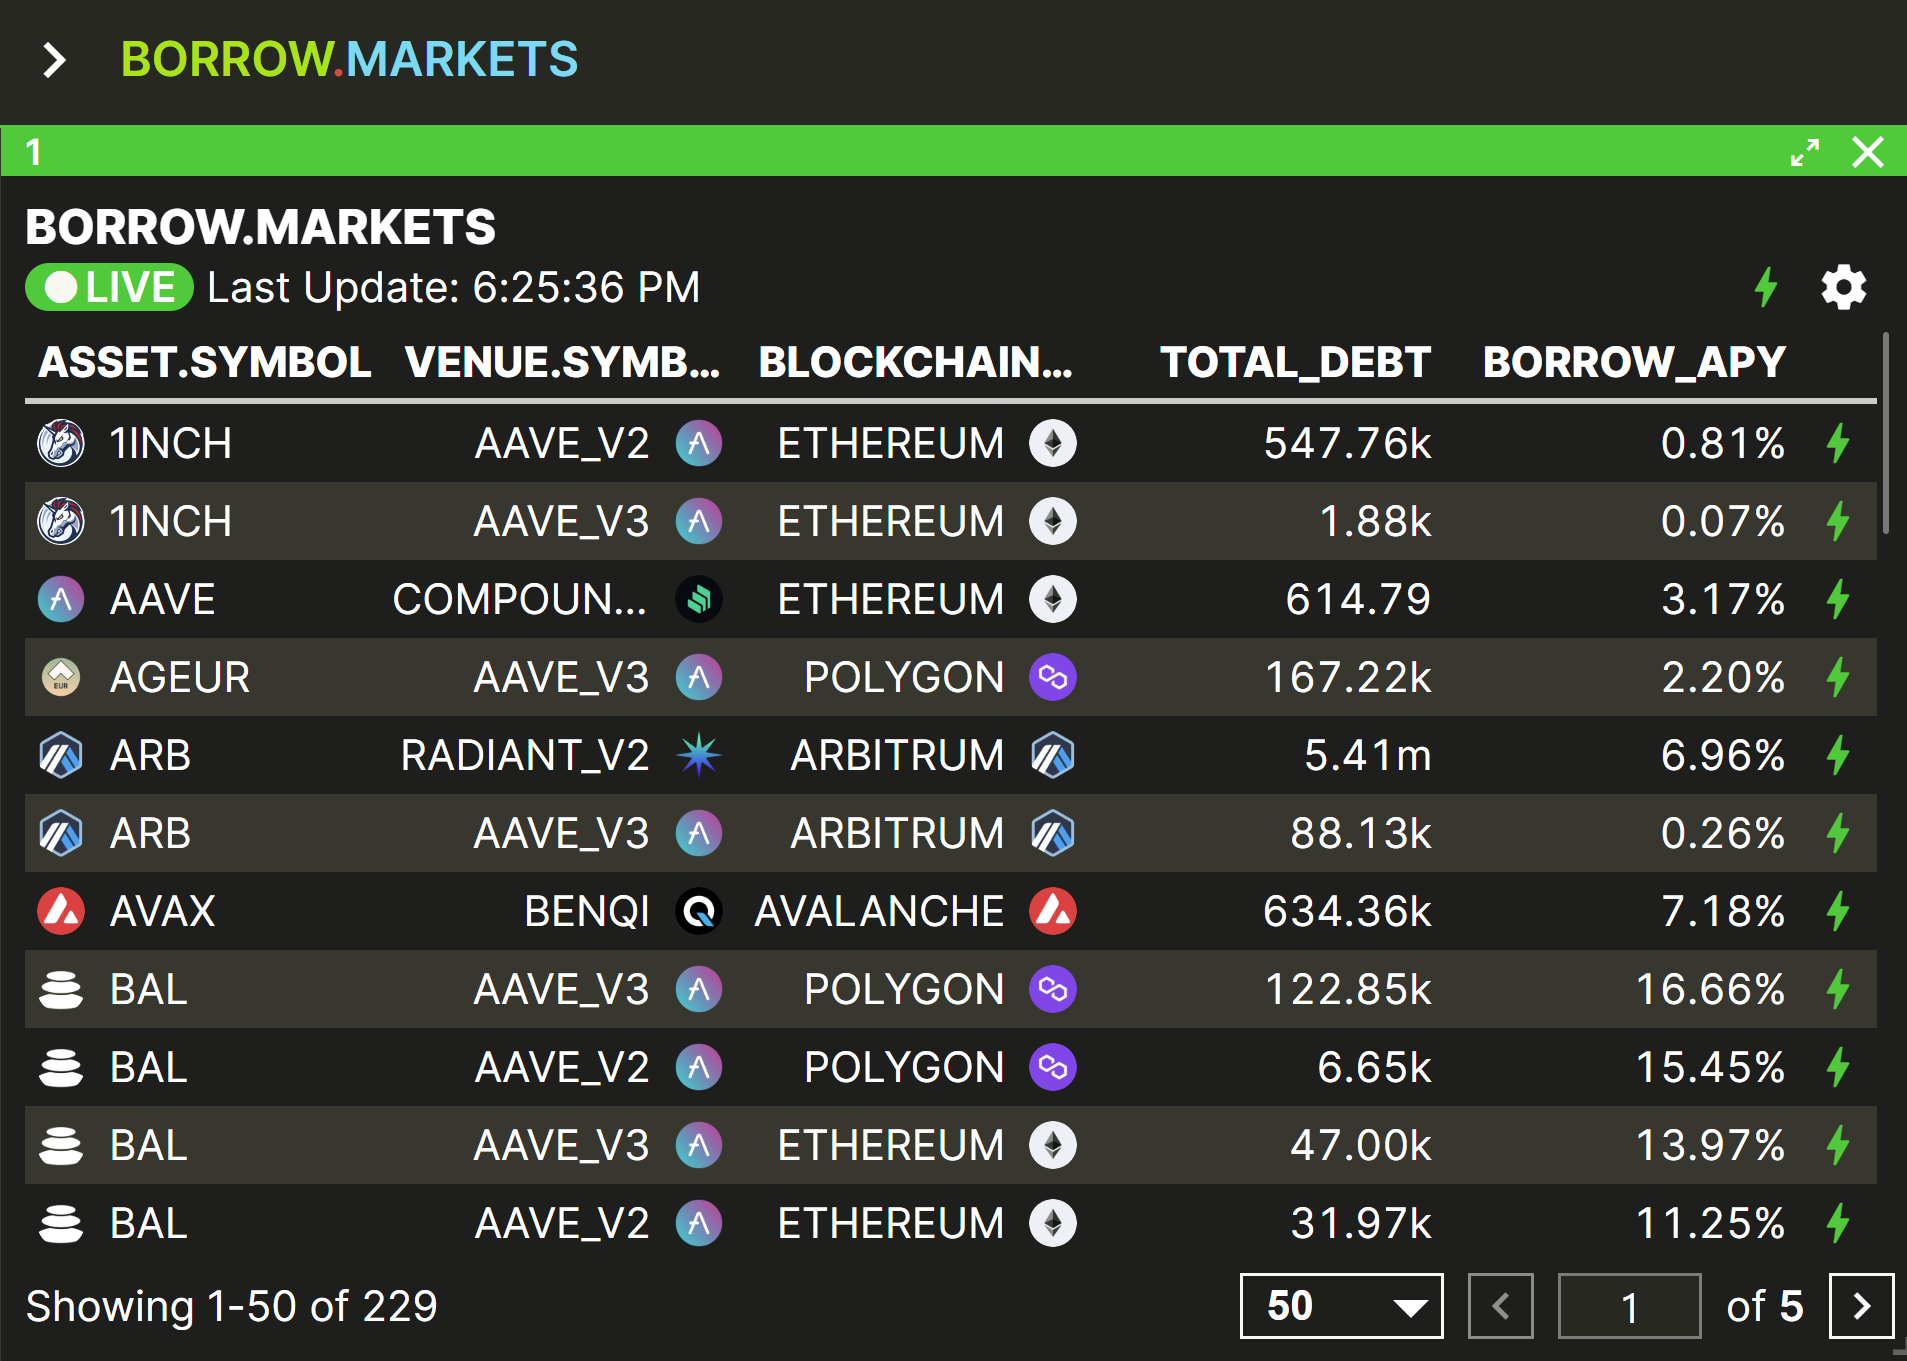Viewport: 1907px width, 1361px height.
Task: Click the Last Update timestamp
Action: point(454,288)
